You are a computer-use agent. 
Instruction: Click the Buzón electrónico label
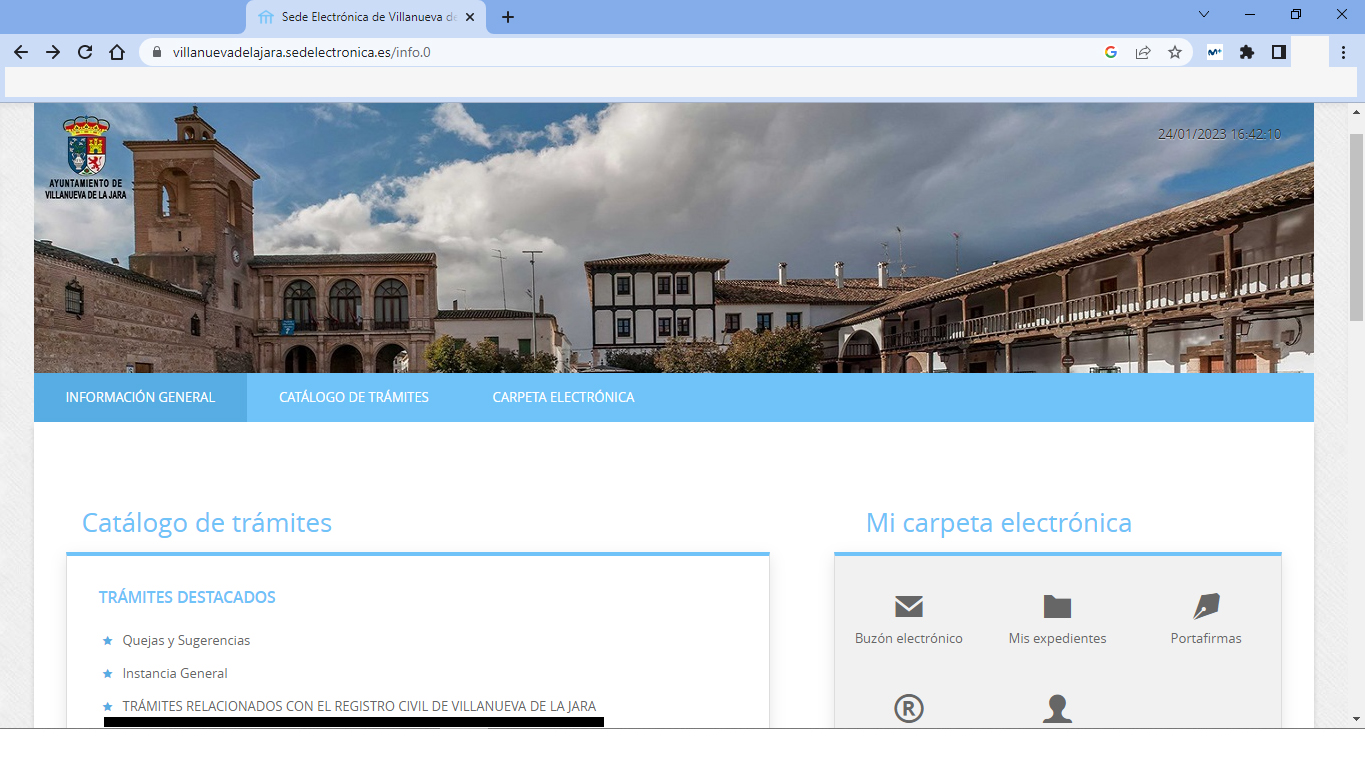[x=909, y=638]
